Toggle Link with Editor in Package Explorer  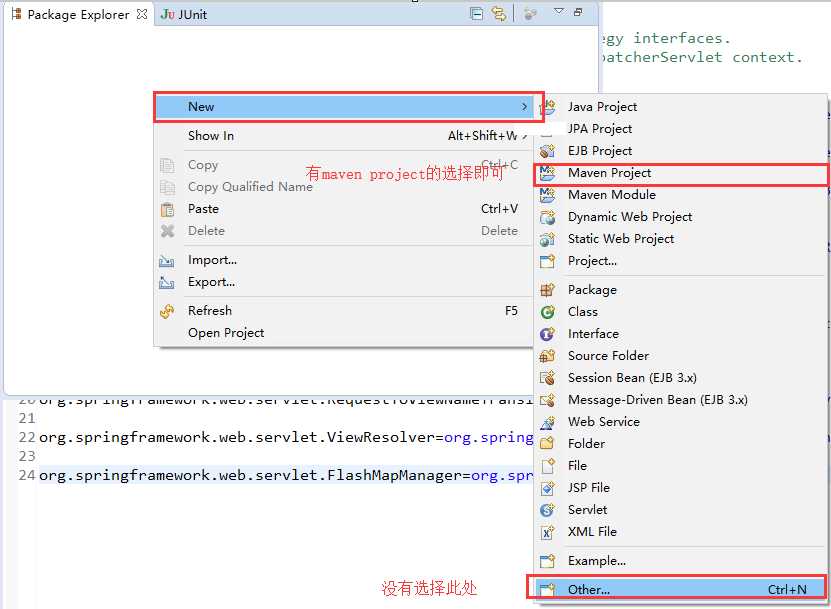pos(499,14)
